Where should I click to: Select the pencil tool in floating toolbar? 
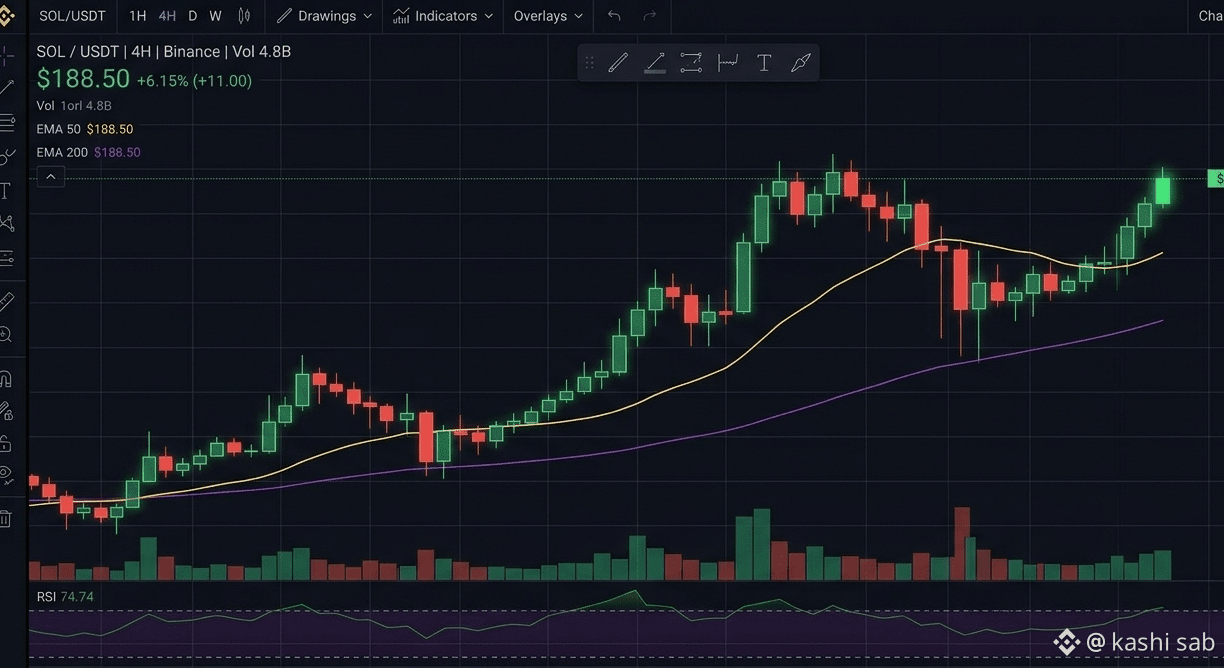(618, 63)
